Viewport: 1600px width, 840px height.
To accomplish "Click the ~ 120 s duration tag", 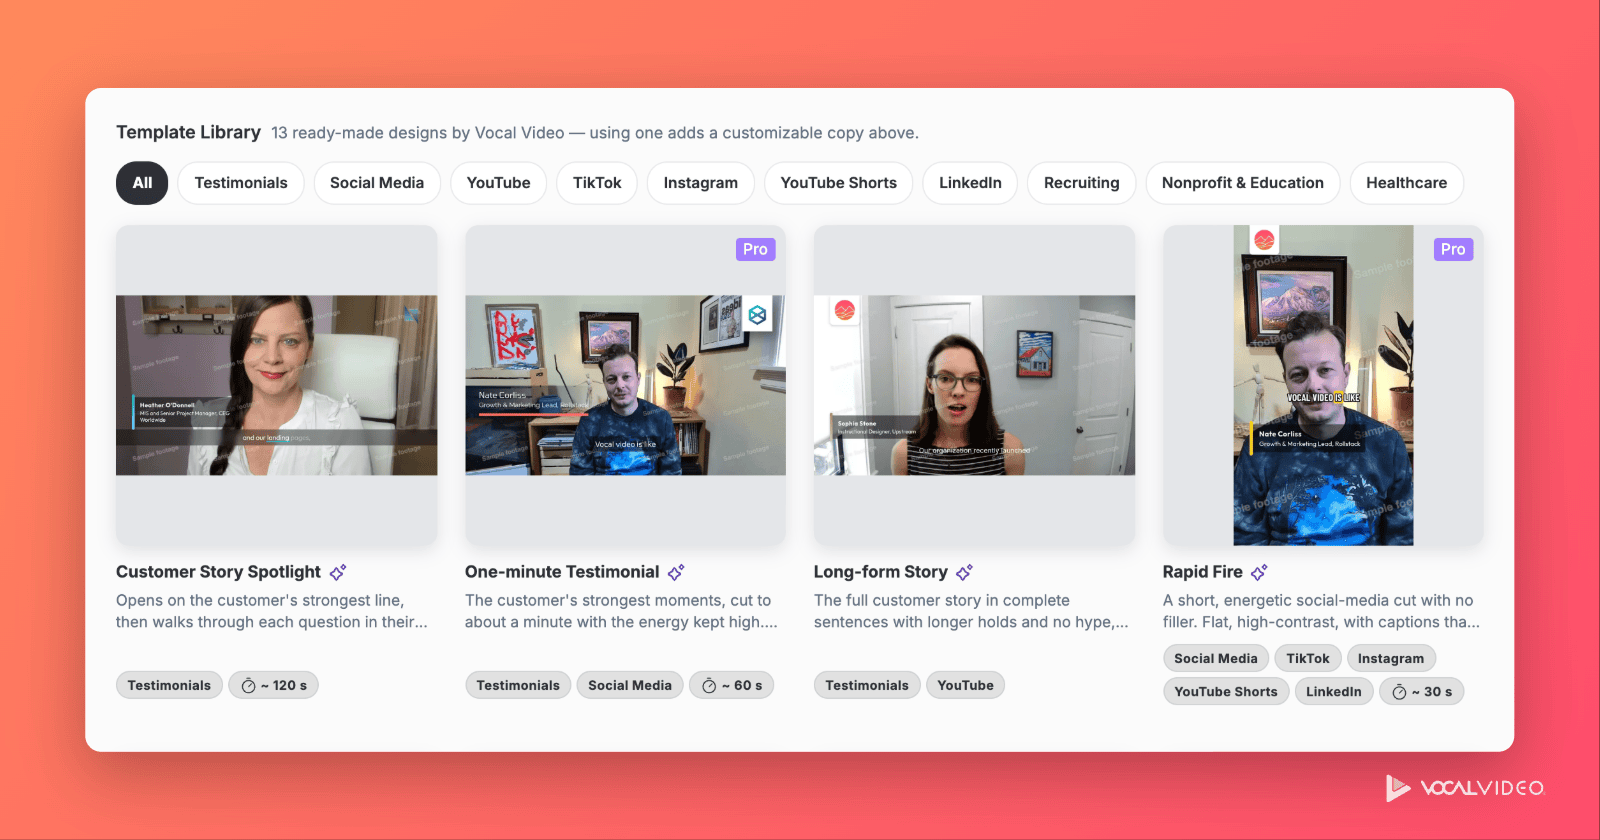I will pos(274,685).
